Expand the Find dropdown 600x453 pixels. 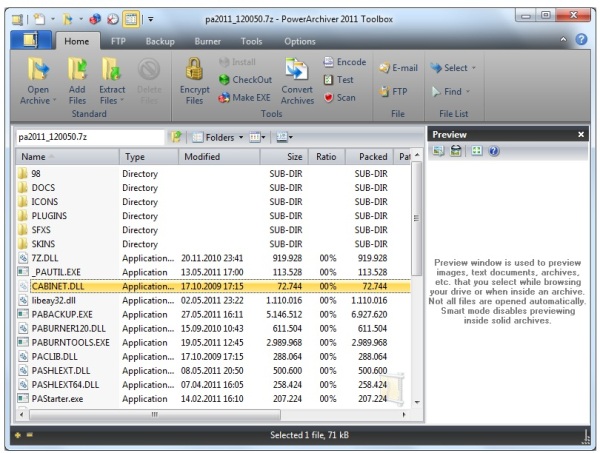(468, 91)
